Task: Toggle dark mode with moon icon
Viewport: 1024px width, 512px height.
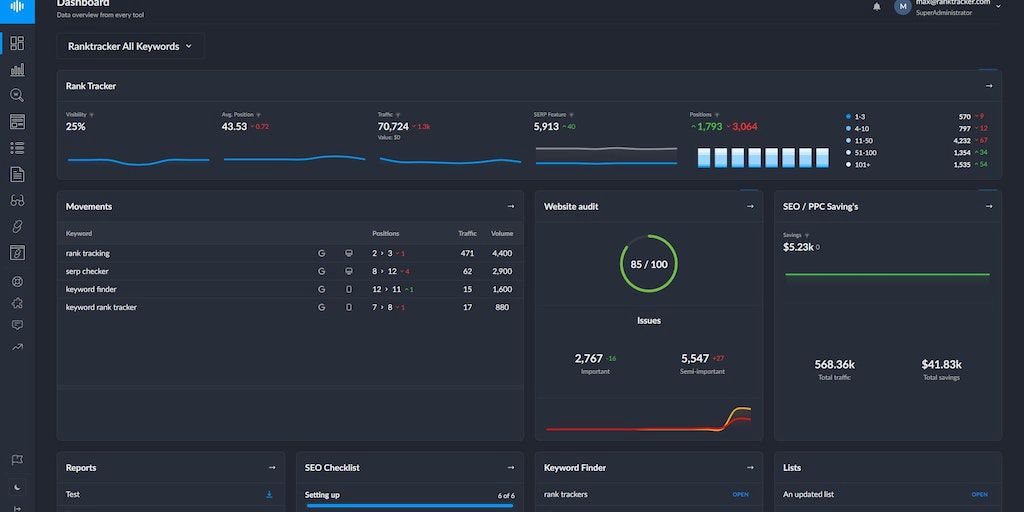Action: (x=17, y=487)
